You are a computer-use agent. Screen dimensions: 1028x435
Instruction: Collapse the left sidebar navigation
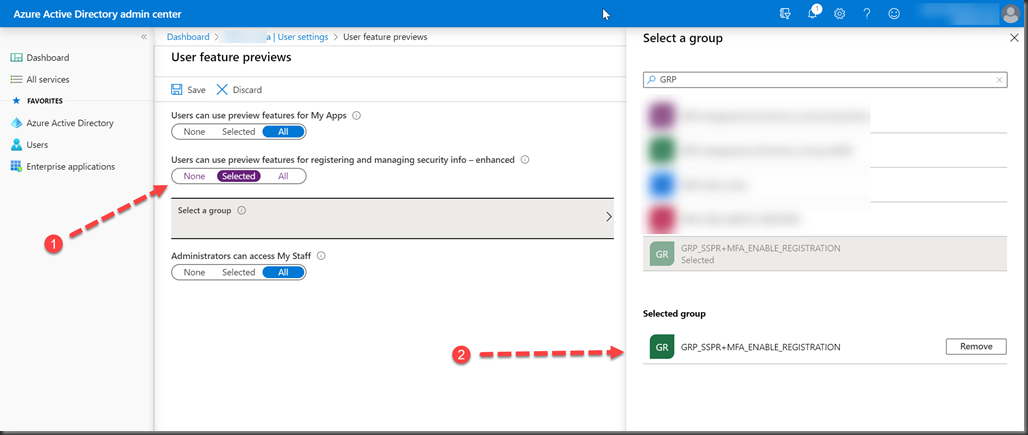[x=143, y=37]
